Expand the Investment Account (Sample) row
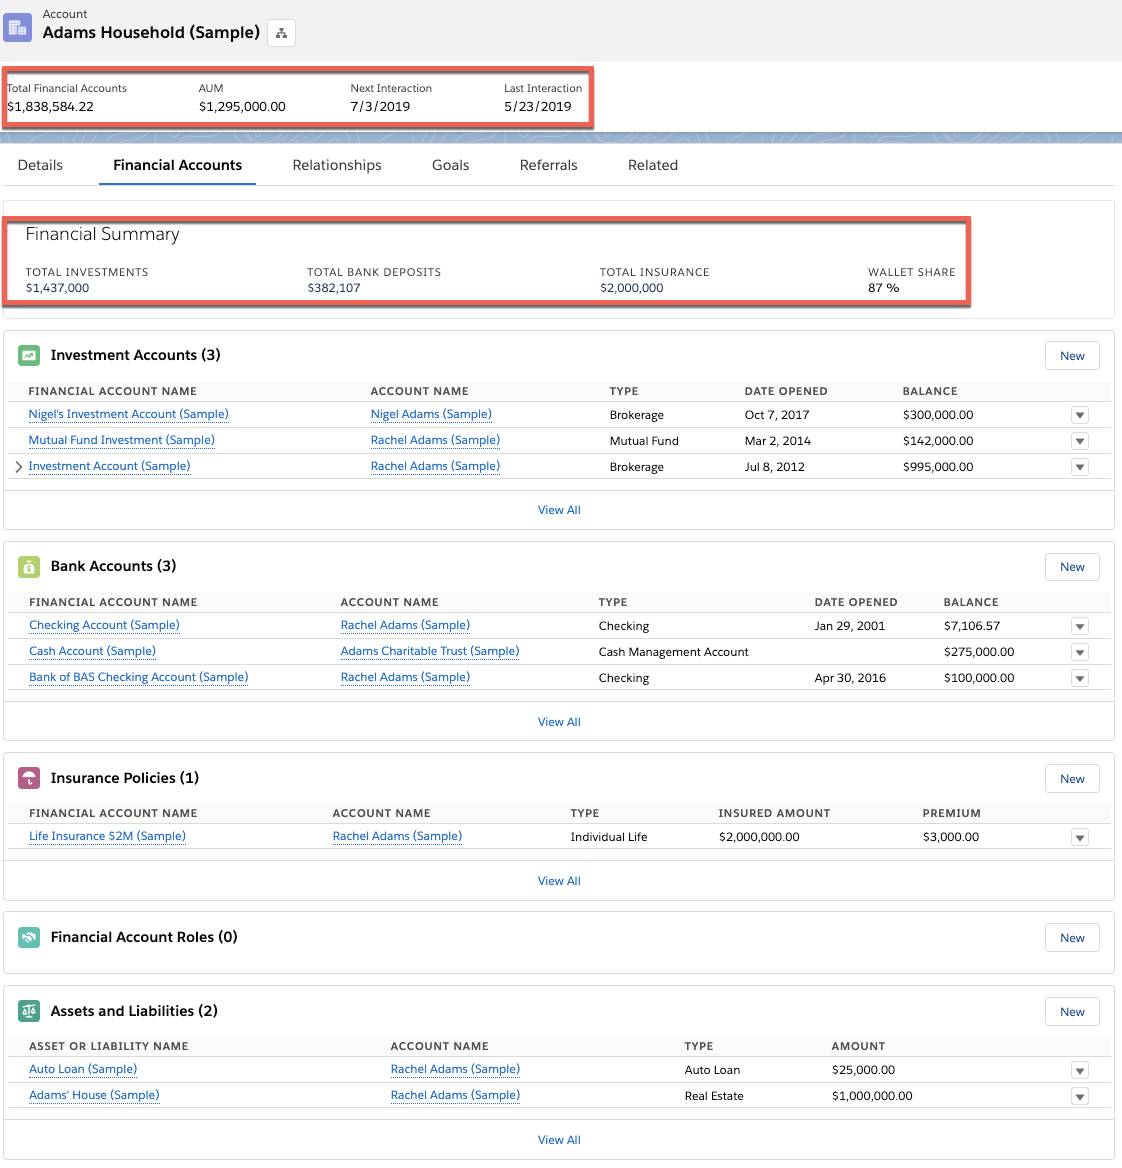 (17, 466)
